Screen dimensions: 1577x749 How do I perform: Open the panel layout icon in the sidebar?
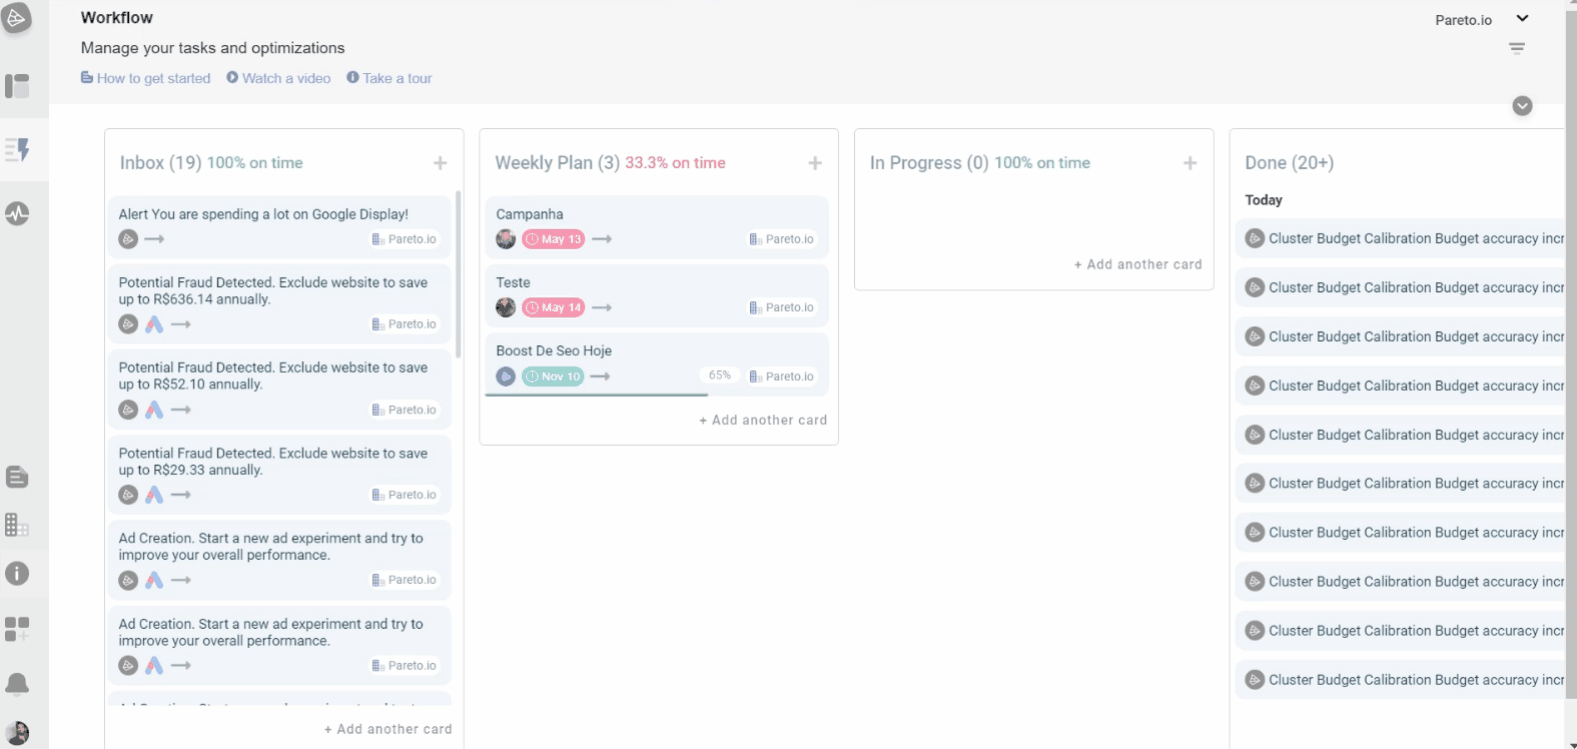tap(17, 86)
